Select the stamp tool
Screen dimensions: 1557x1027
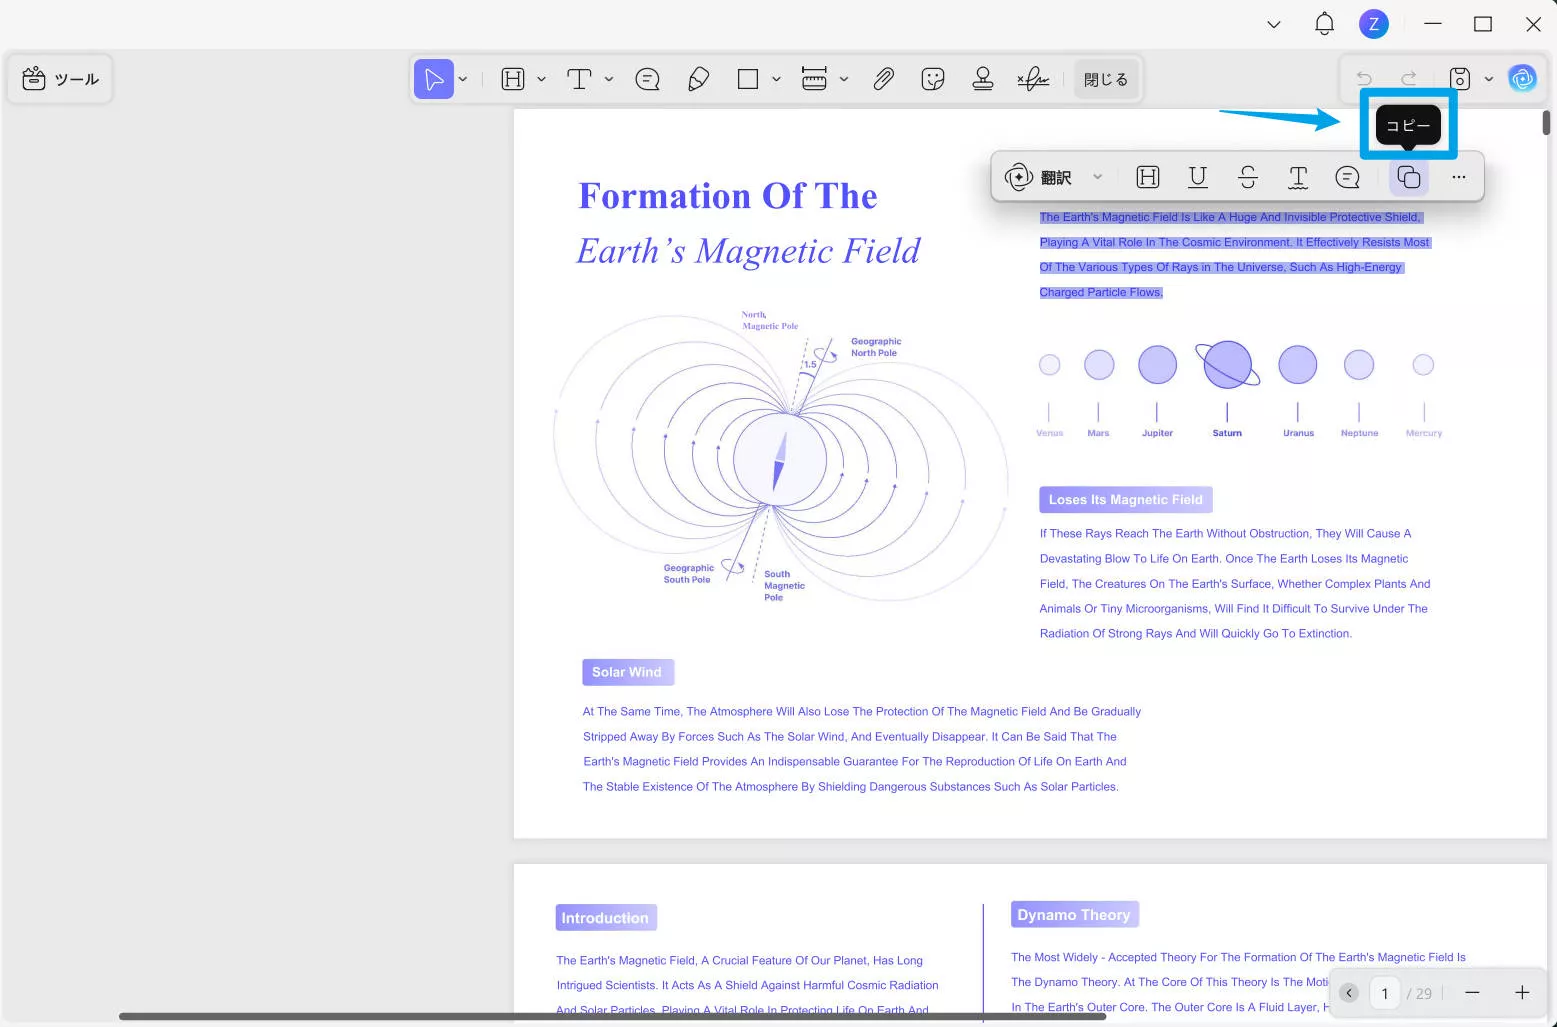[983, 79]
